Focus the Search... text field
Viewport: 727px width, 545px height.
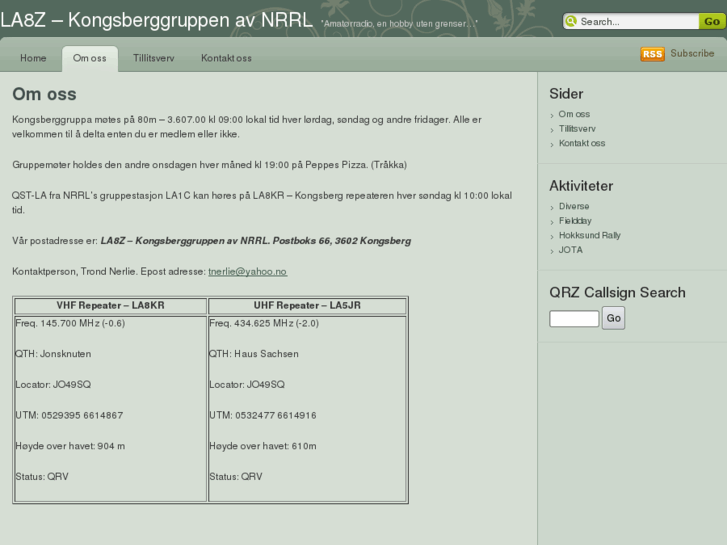point(639,22)
